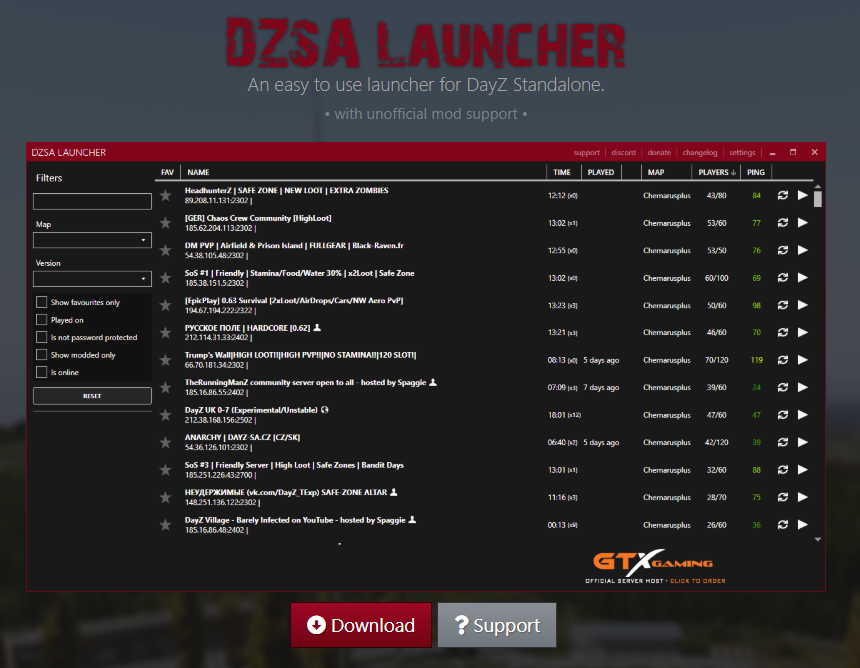This screenshot has width=860, height=668.
Task: Sort by the FAV column header
Action: (167, 172)
